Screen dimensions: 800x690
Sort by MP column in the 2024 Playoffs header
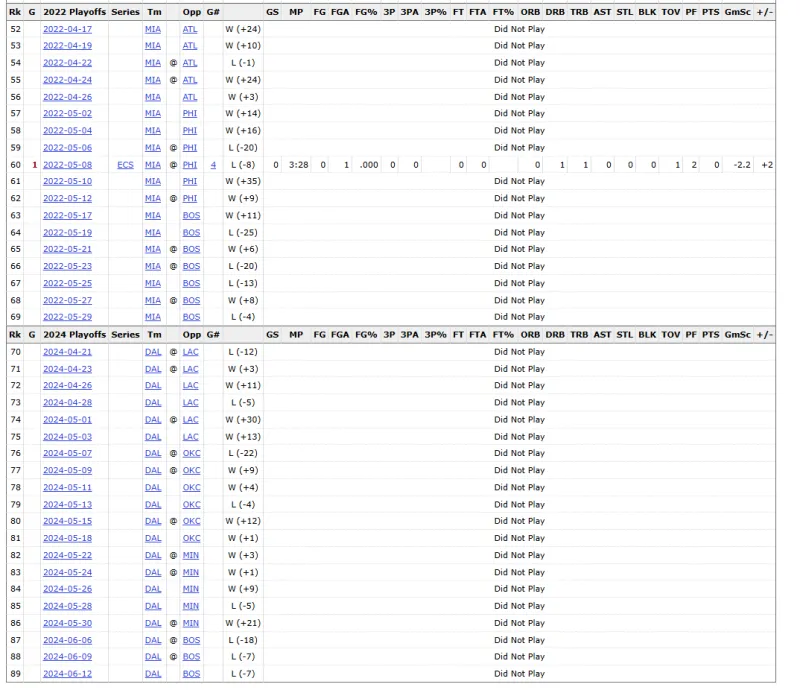click(x=296, y=335)
